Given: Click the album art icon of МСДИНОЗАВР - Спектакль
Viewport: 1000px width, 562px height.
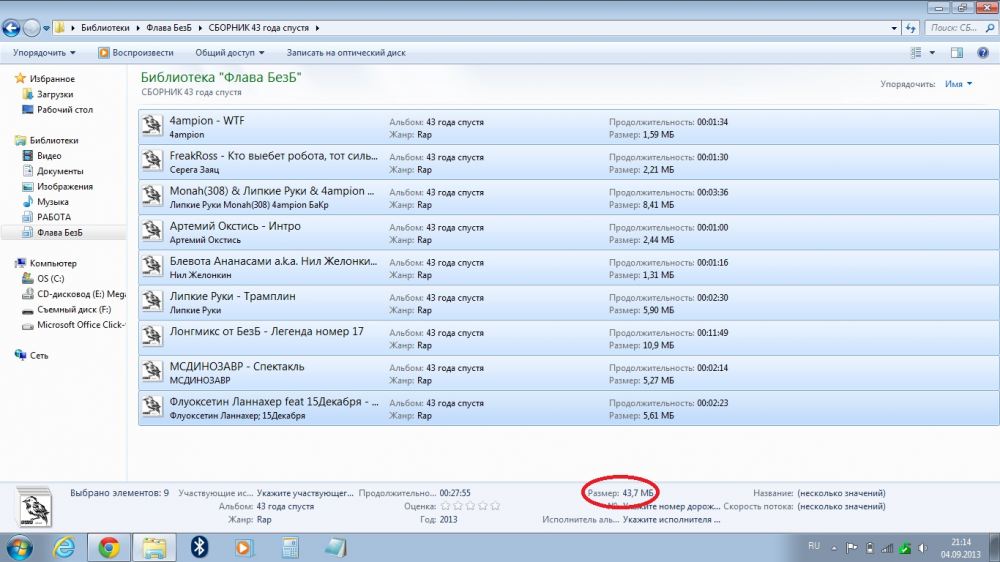Looking at the screenshot, I should (152, 371).
